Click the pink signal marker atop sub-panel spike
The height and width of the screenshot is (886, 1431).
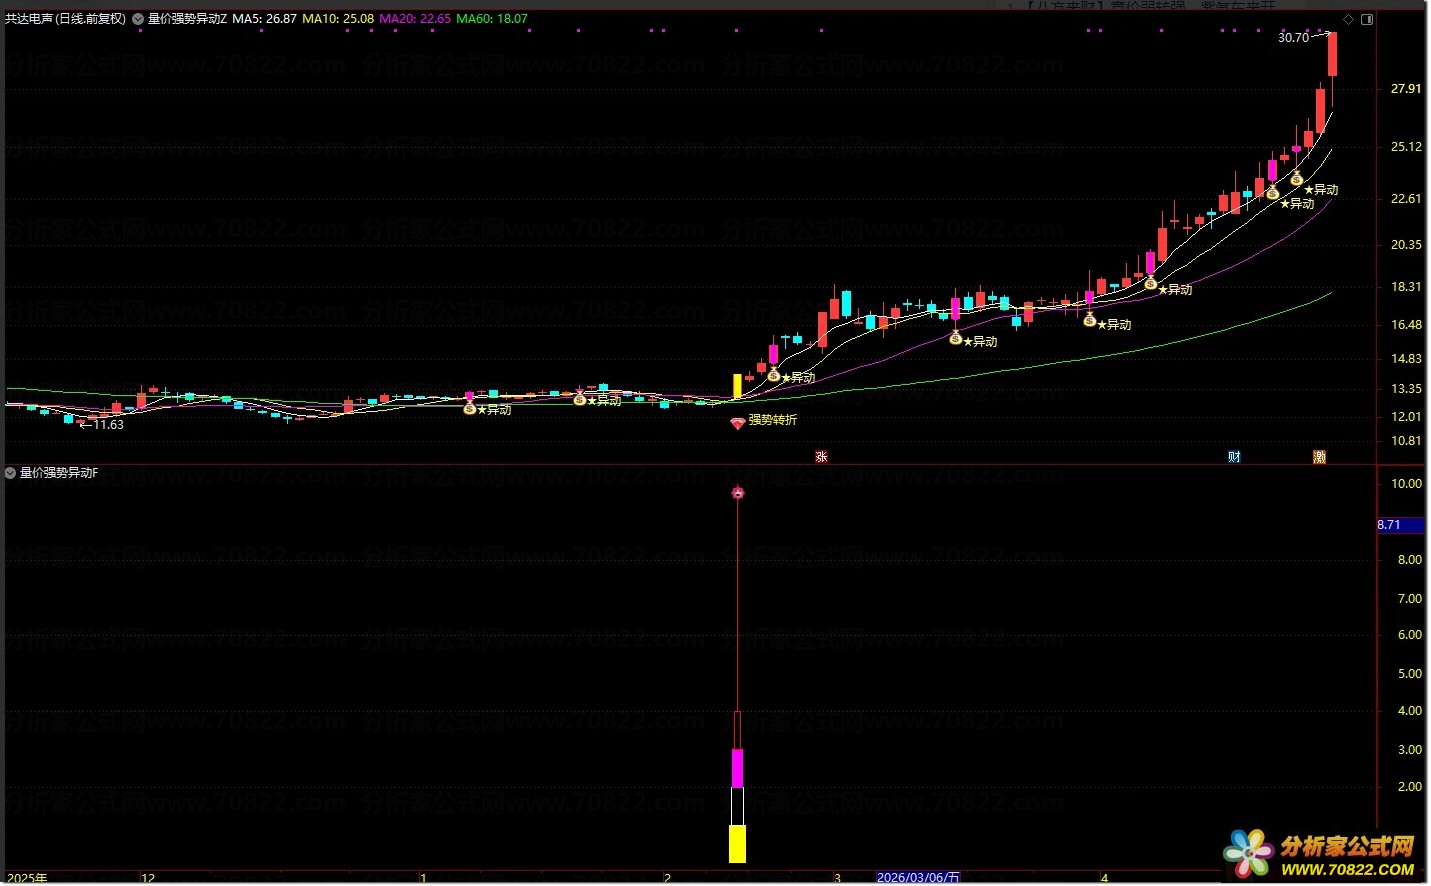738,492
